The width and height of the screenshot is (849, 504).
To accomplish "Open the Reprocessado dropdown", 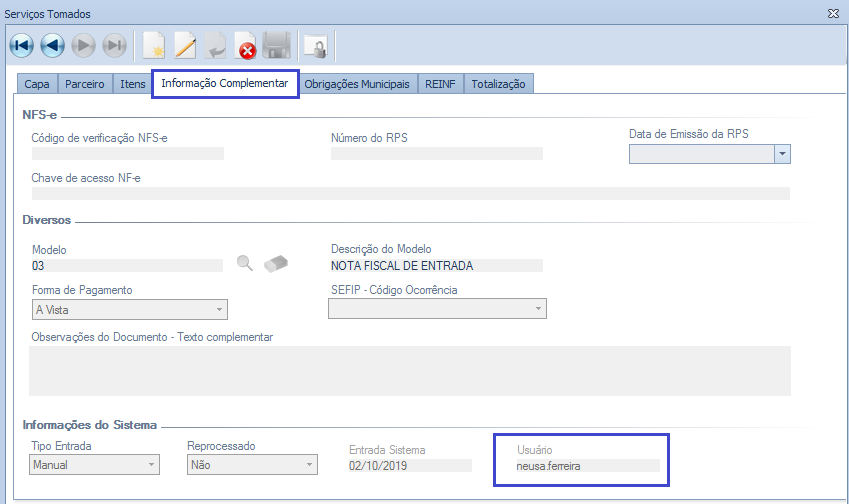I will click(309, 465).
